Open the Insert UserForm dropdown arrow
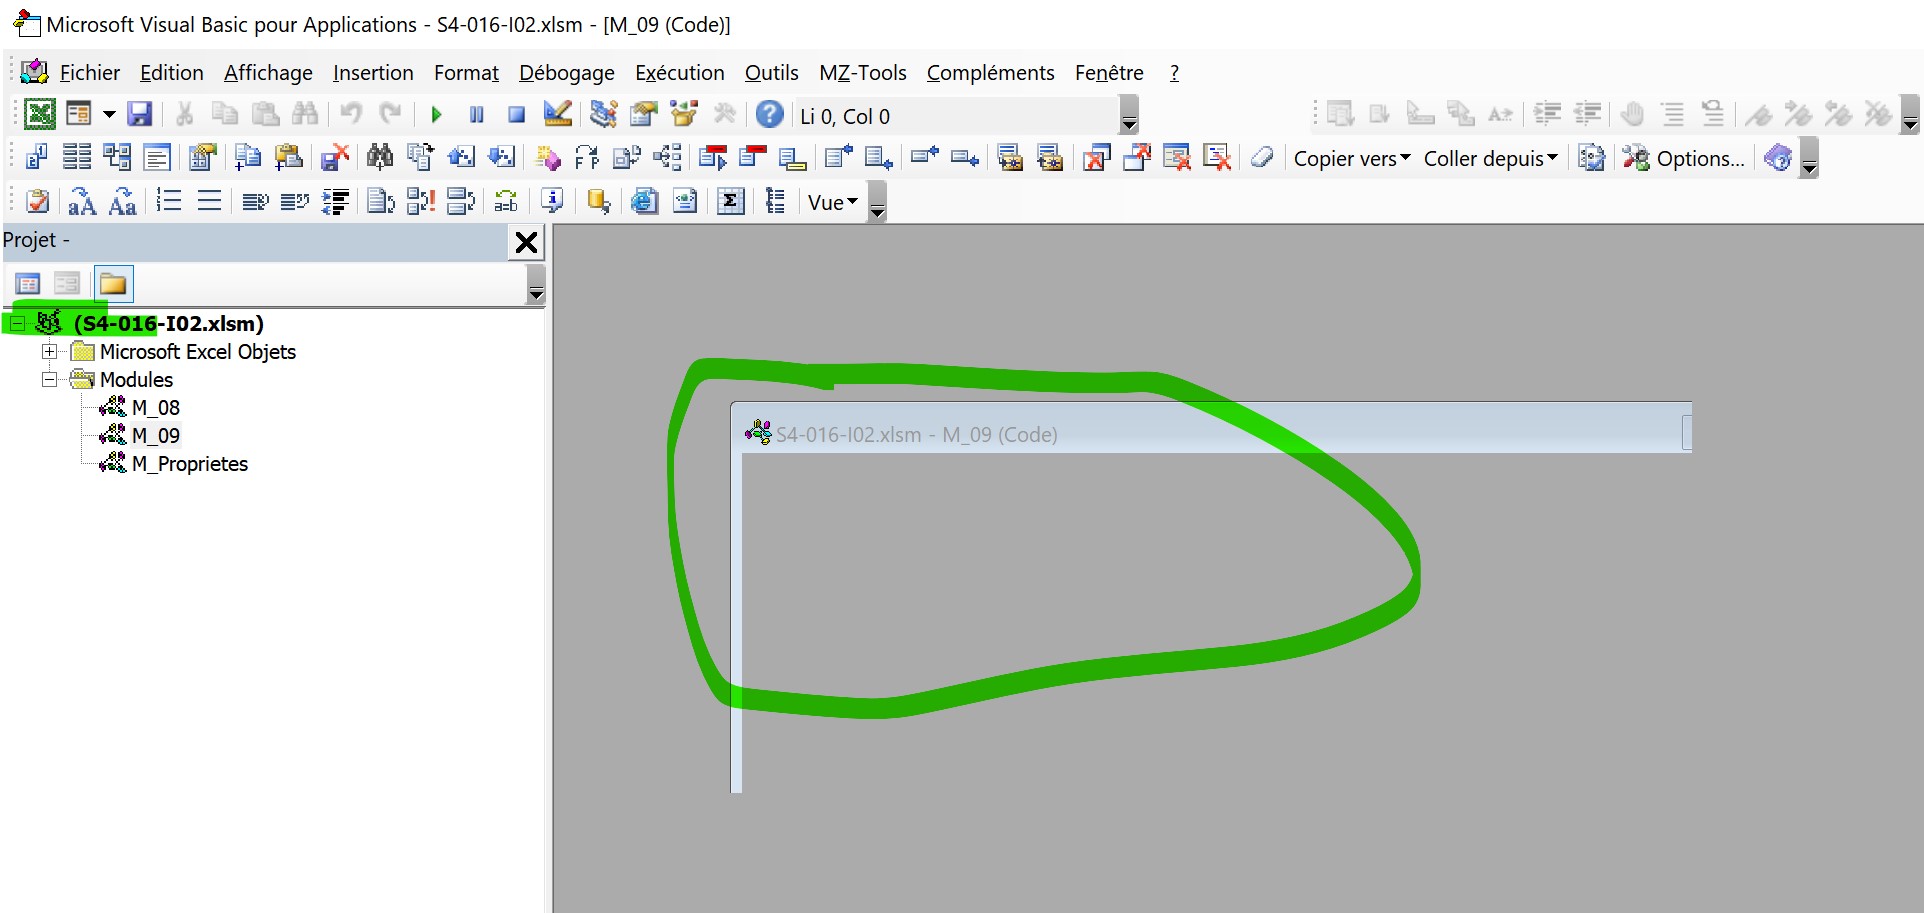 tap(109, 114)
